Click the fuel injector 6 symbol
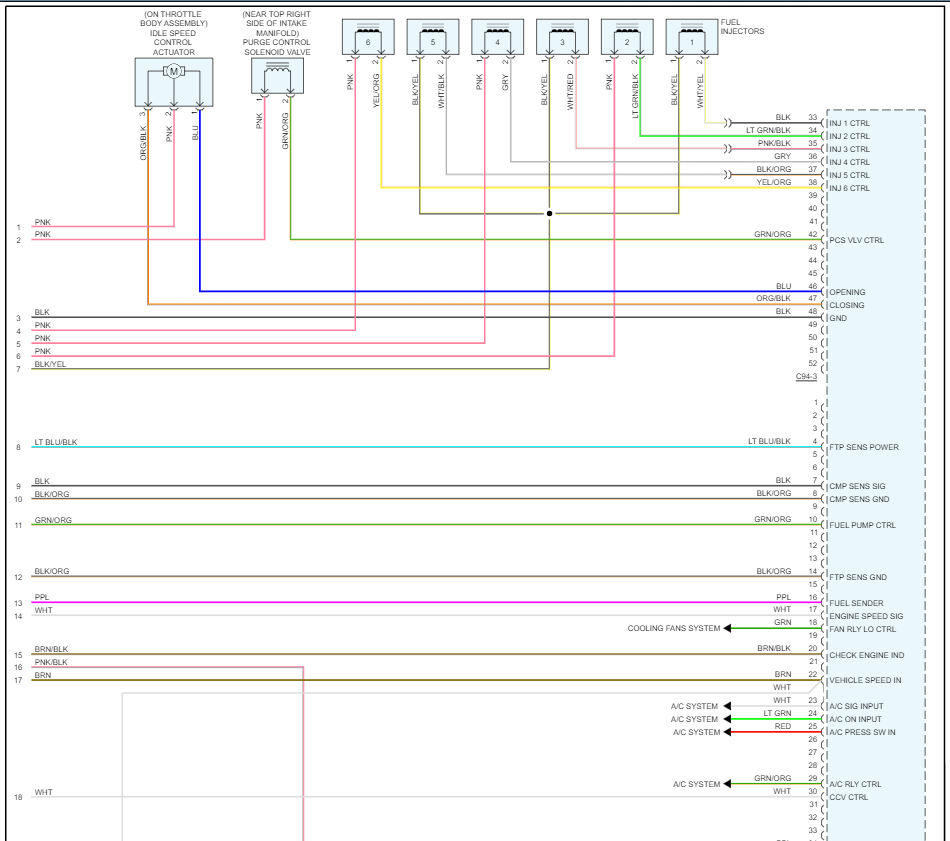The width and height of the screenshot is (950, 841). point(368,37)
